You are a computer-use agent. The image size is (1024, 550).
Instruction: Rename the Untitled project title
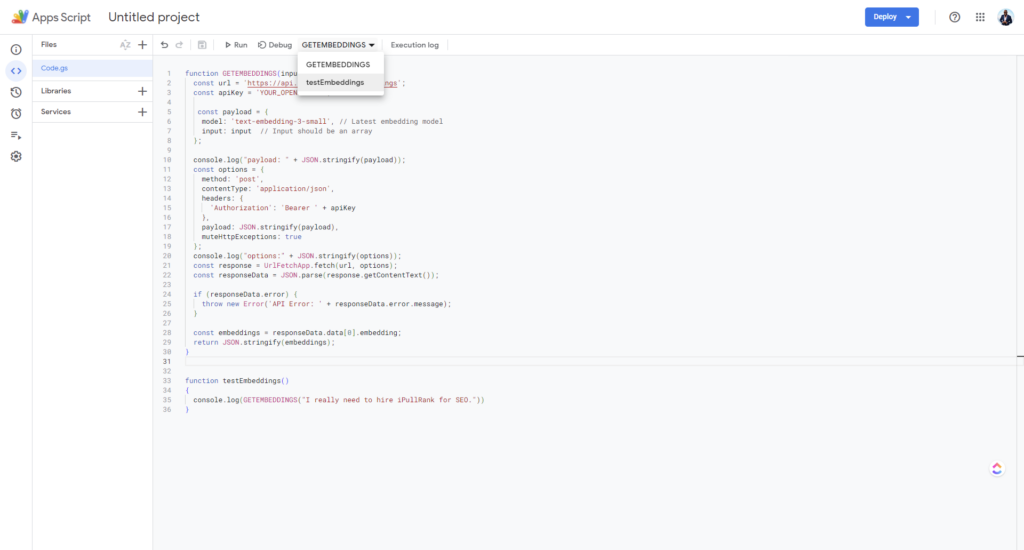(x=154, y=17)
